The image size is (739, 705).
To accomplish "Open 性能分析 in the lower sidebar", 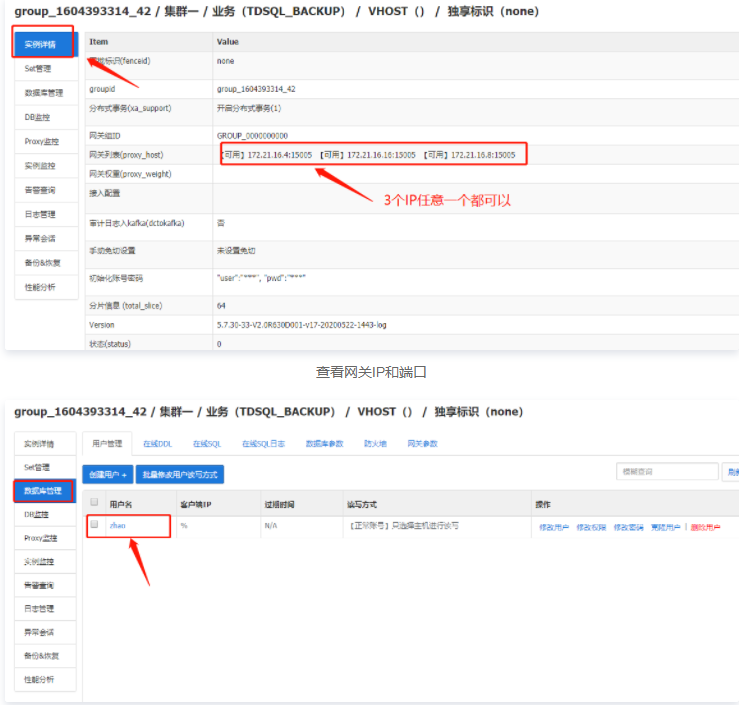I will (40, 679).
